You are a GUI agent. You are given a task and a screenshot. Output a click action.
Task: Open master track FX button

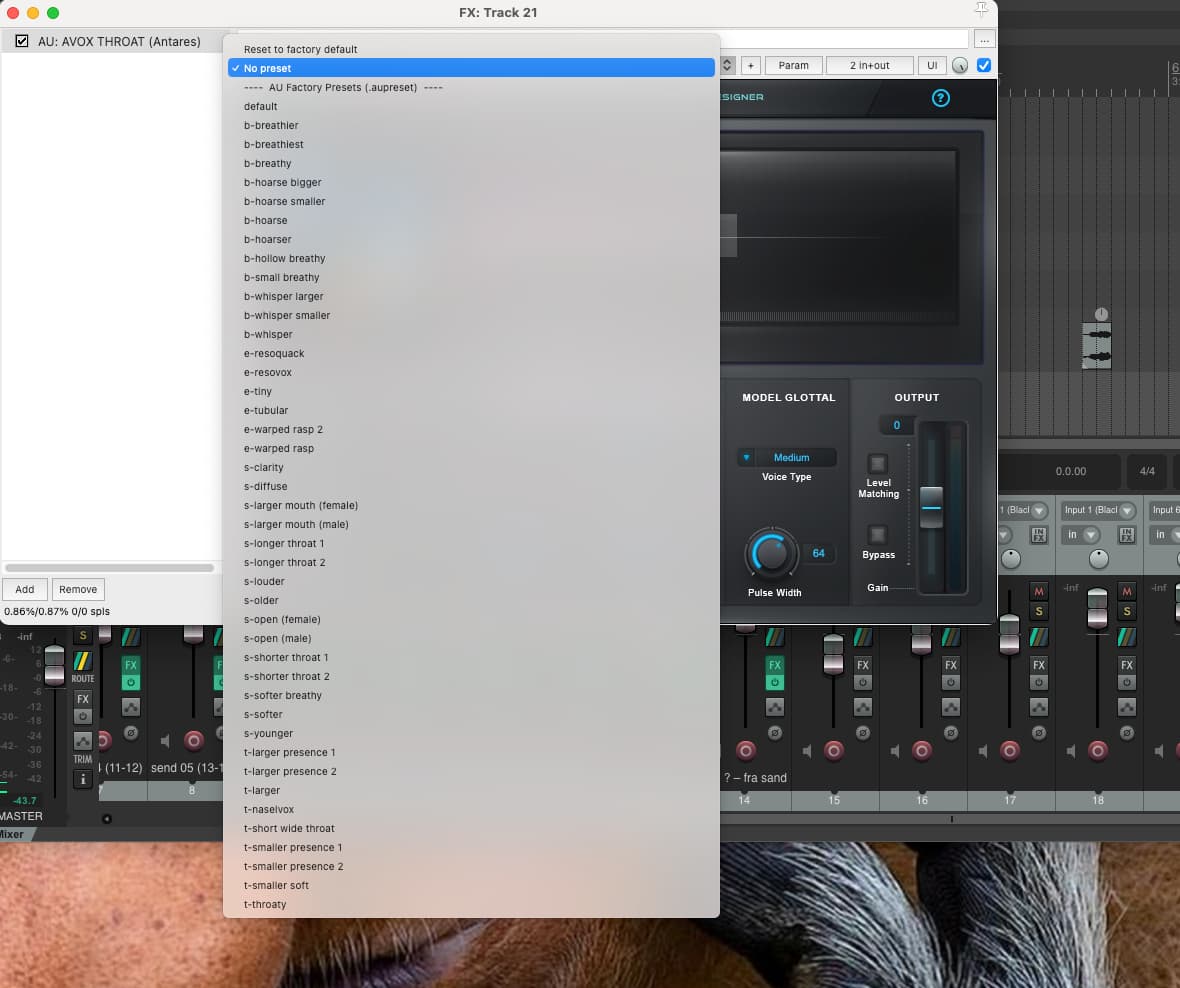[x=83, y=699]
